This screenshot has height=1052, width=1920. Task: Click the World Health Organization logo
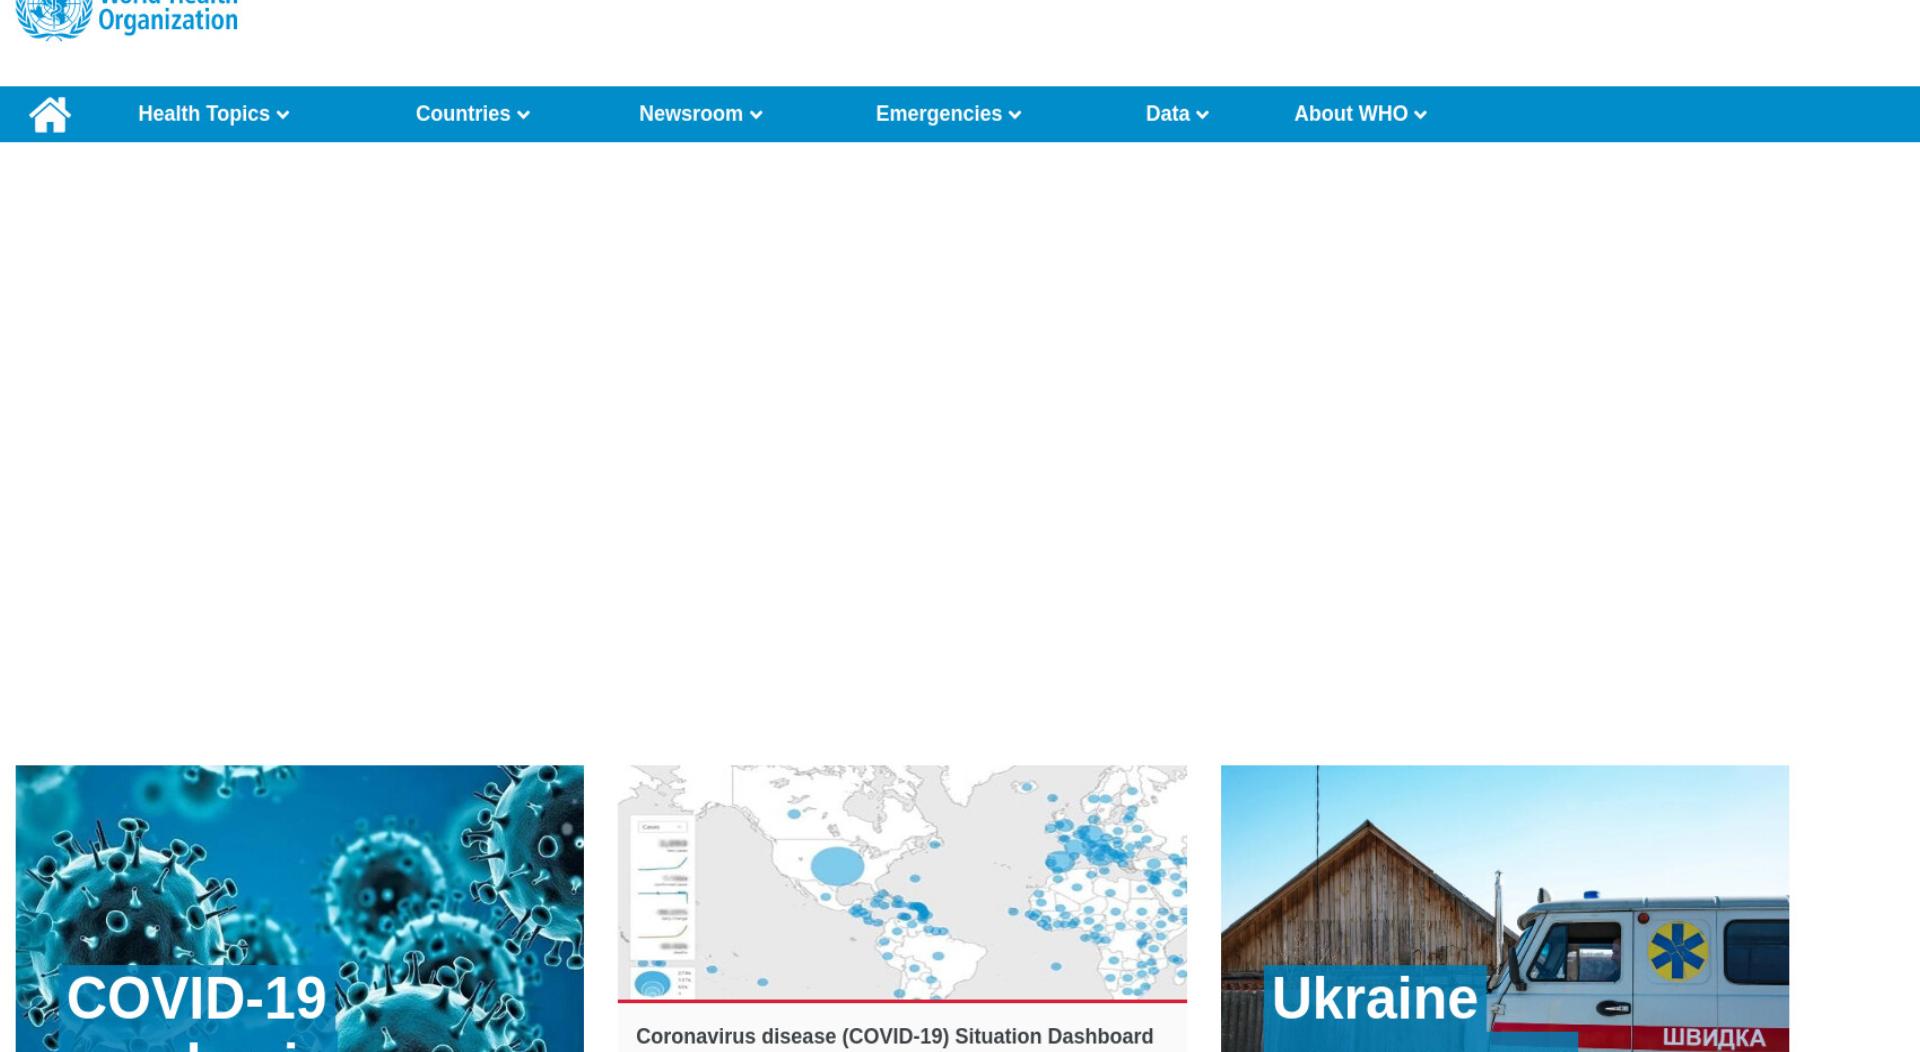tap(127, 20)
